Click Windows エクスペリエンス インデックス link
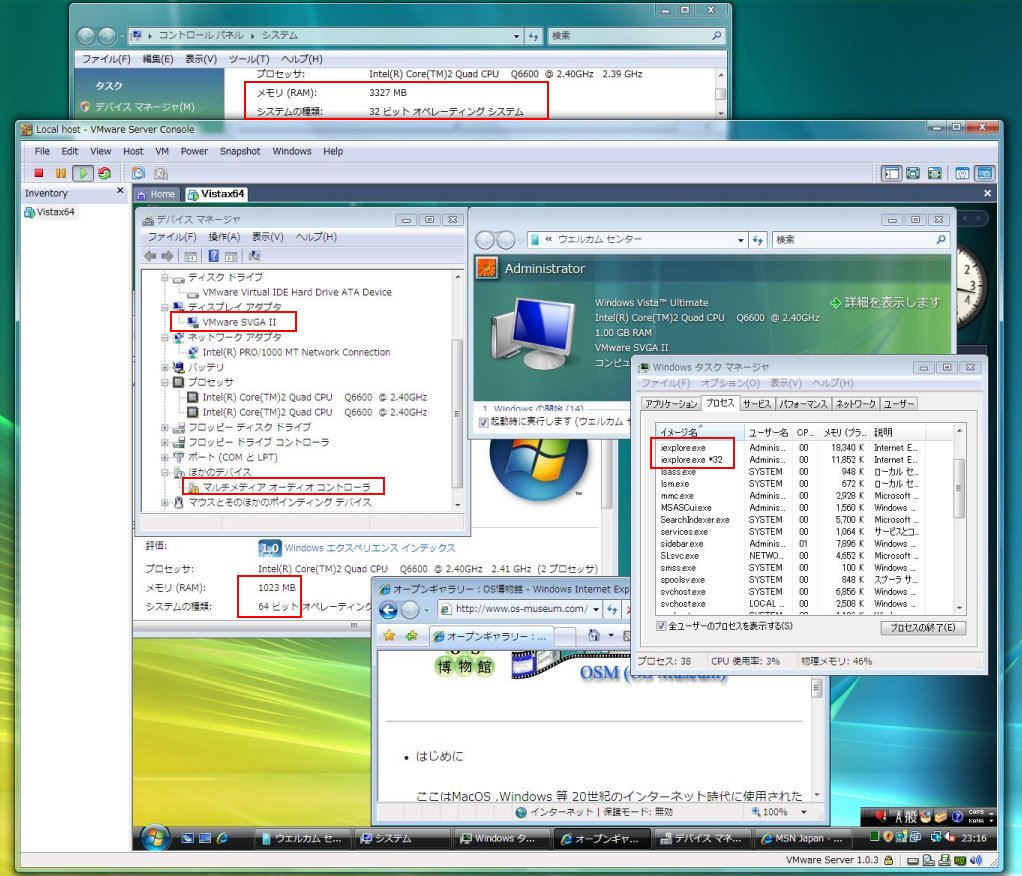This screenshot has width=1022, height=876. coord(370,548)
